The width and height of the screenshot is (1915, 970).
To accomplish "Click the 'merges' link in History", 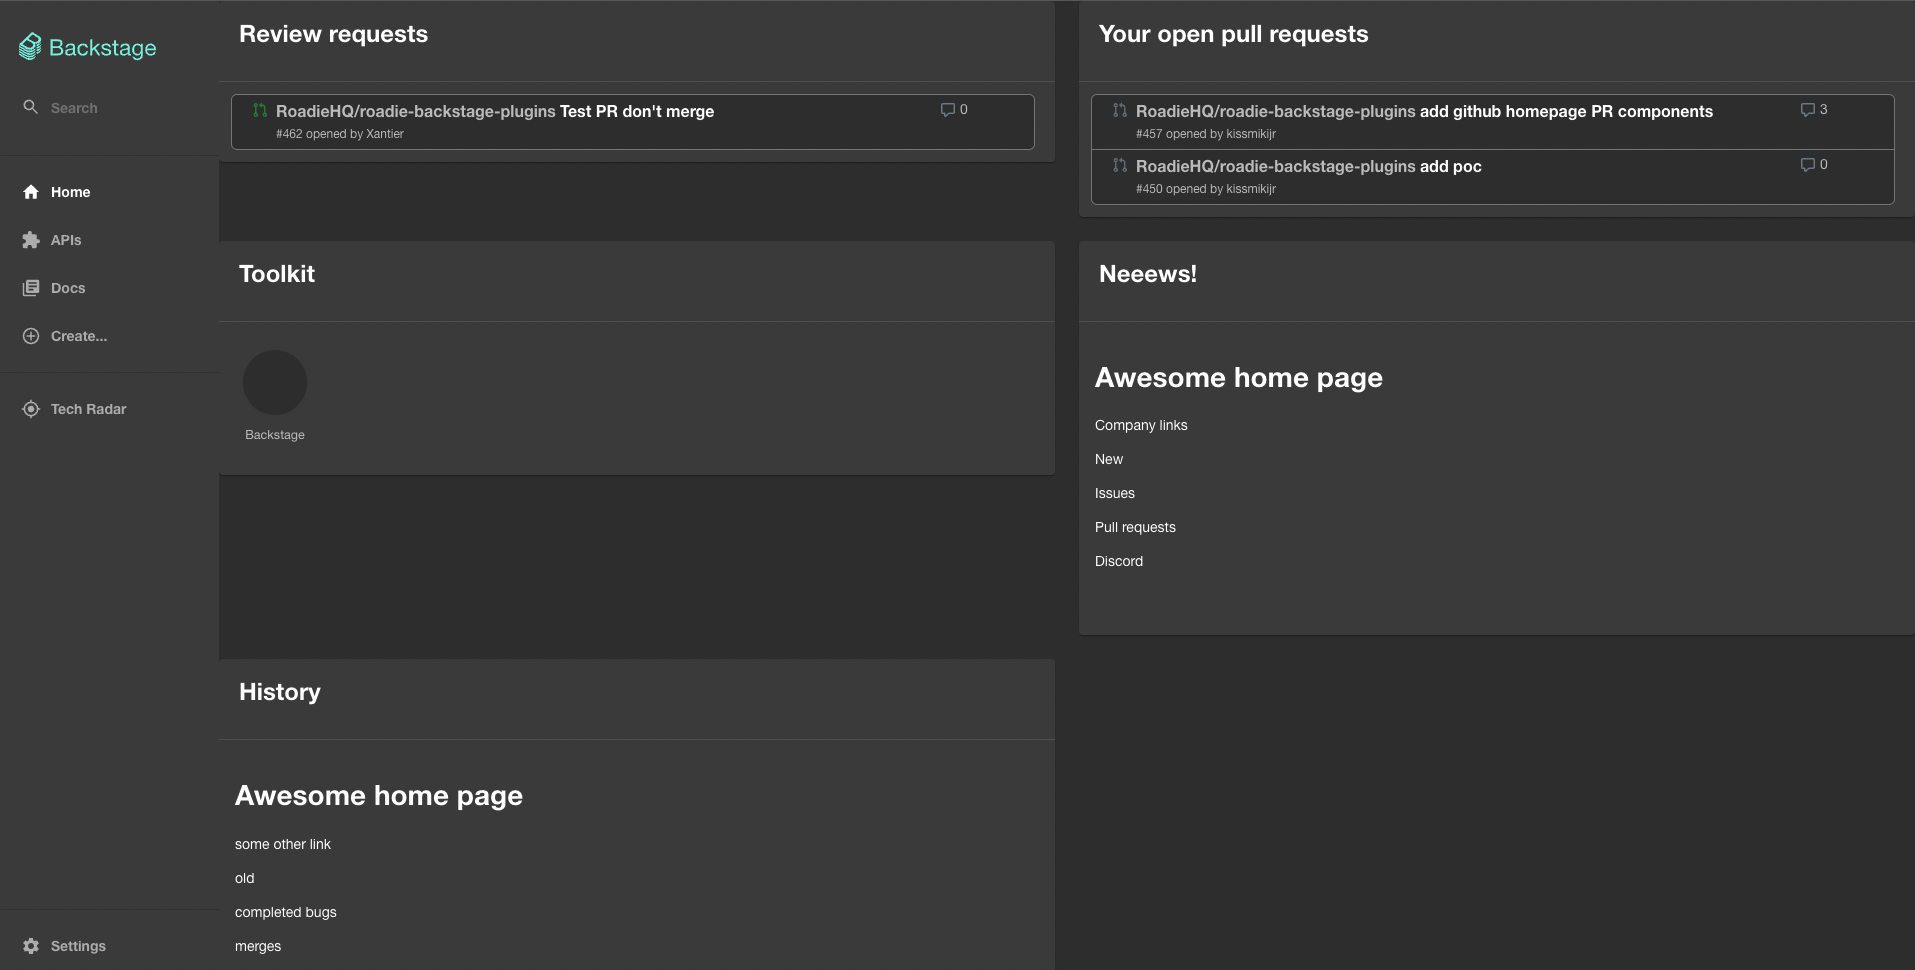I will [x=258, y=946].
